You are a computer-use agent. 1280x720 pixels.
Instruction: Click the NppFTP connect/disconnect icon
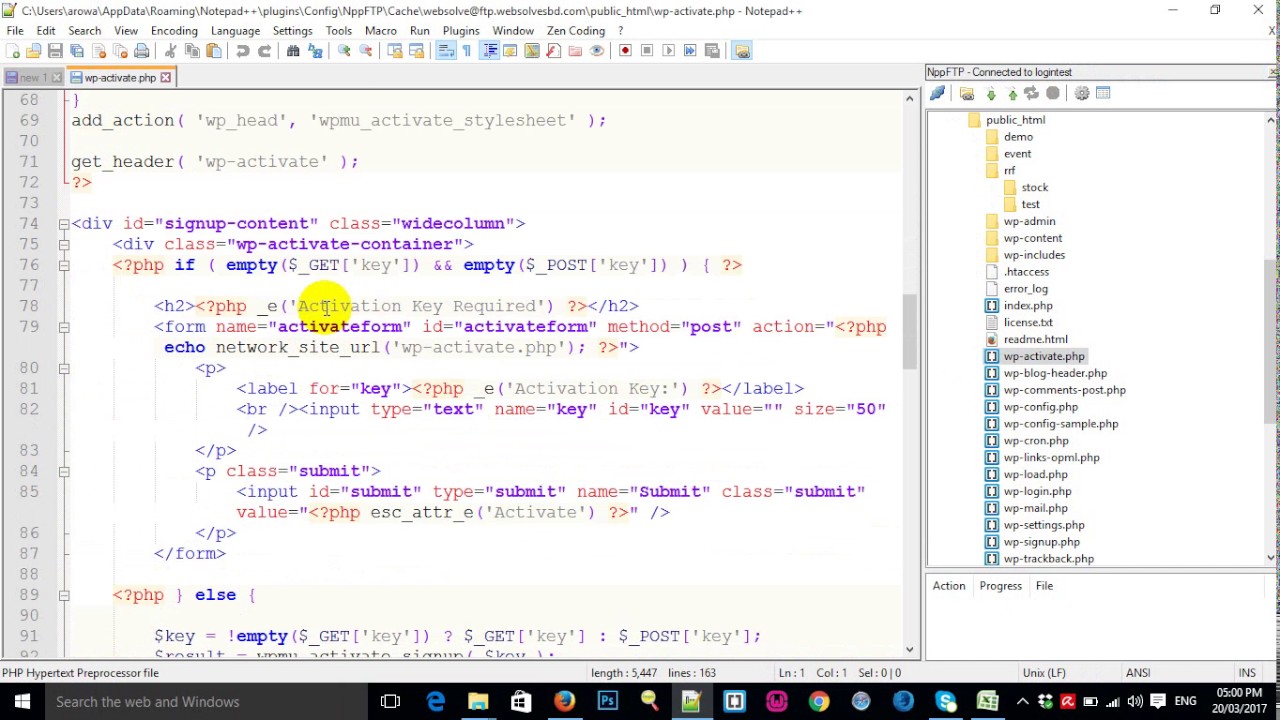click(x=938, y=93)
